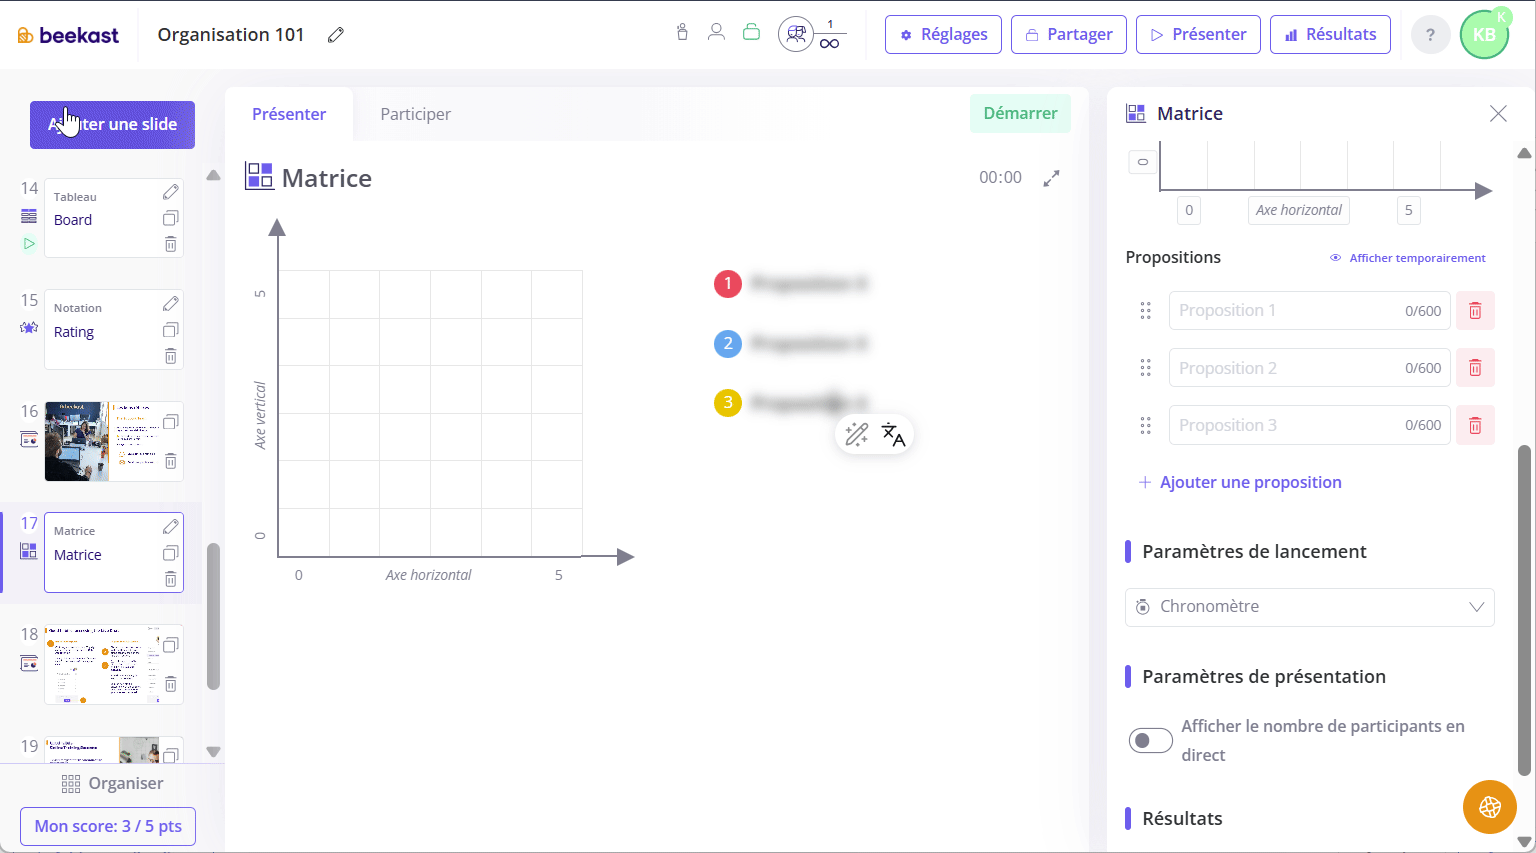
Task: Open the help question mark button
Action: 1430,35
